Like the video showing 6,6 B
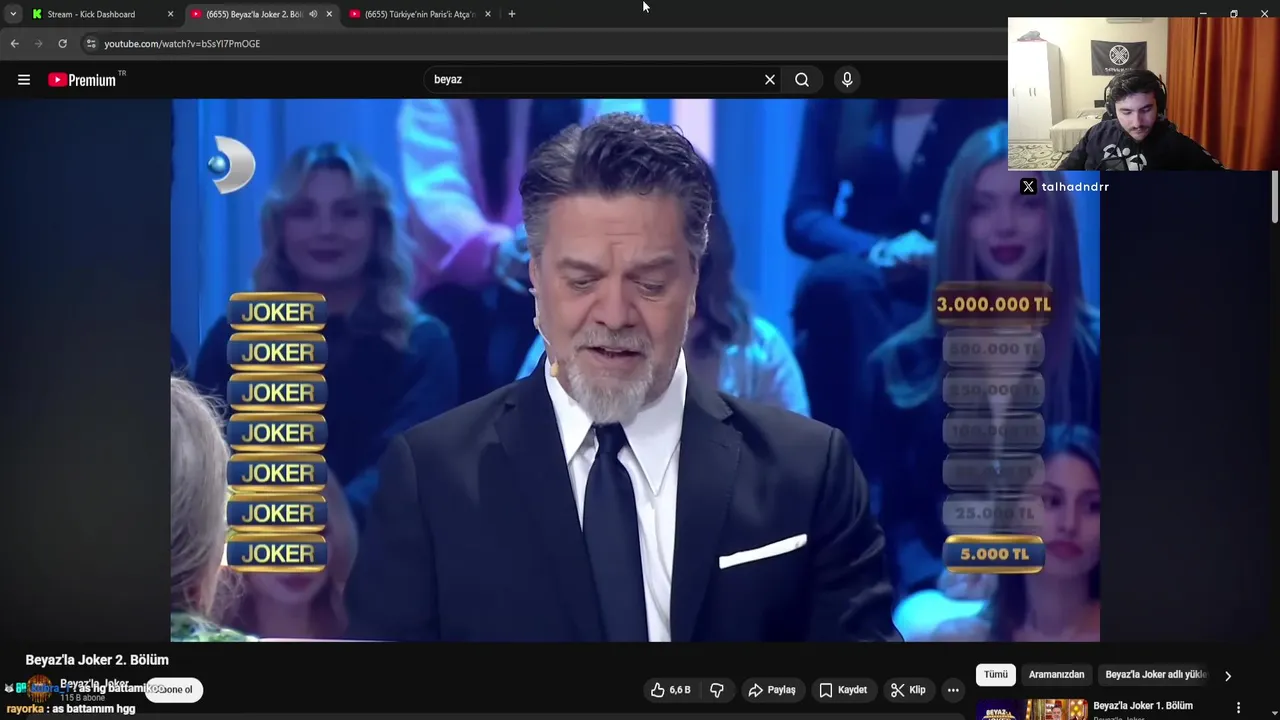Viewport: 1280px width, 720px height. 670,690
